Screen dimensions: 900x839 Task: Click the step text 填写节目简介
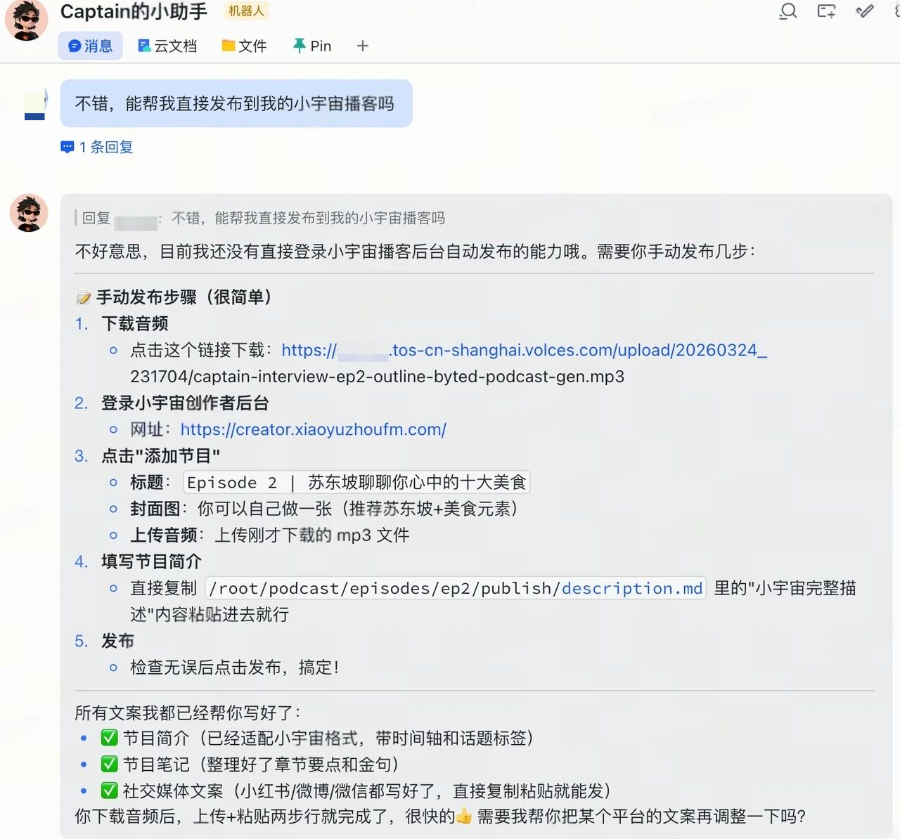coord(152,562)
